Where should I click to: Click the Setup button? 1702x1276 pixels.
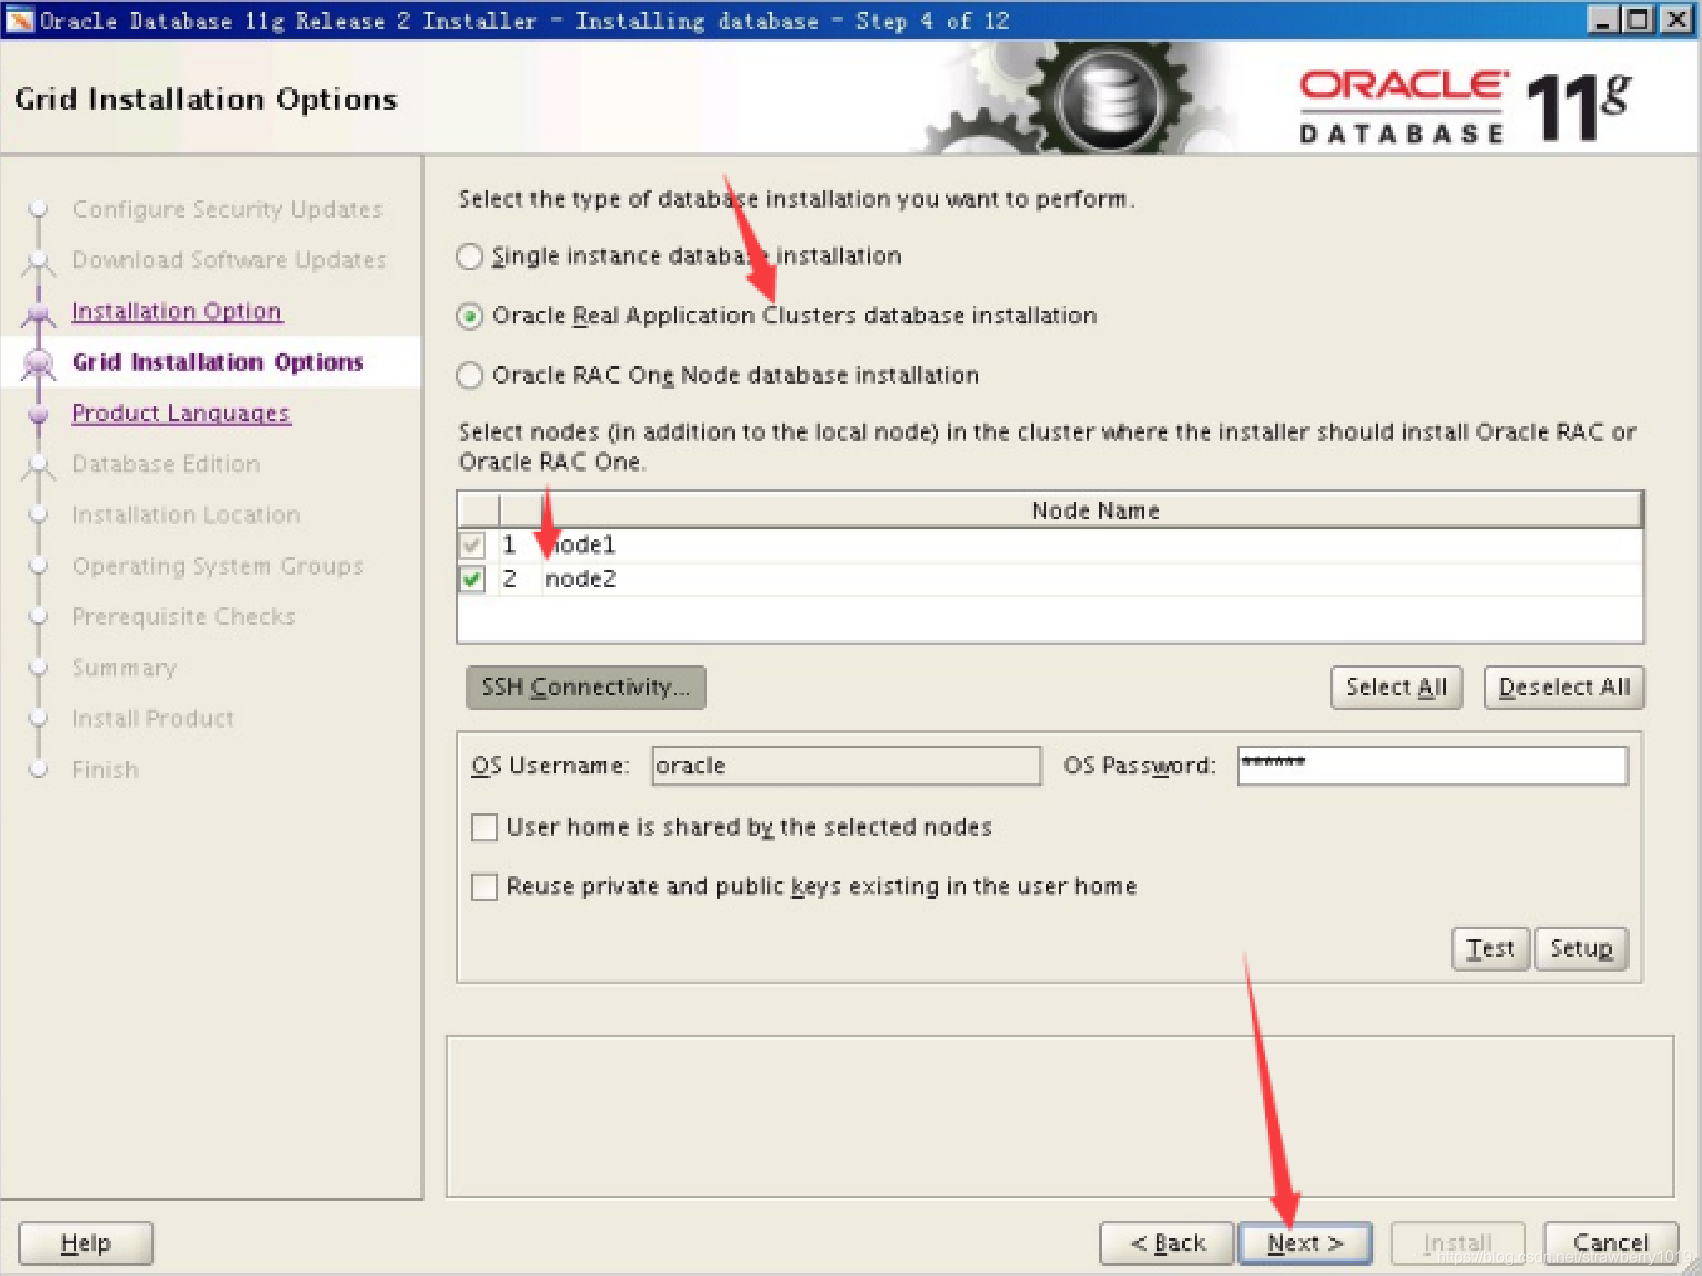1581,949
